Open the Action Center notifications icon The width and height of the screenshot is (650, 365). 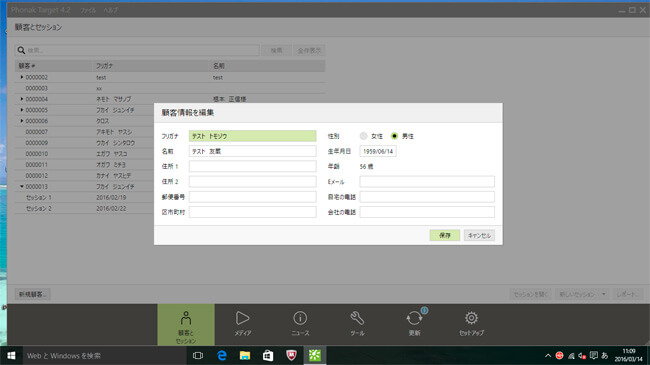[x=594, y=355]
